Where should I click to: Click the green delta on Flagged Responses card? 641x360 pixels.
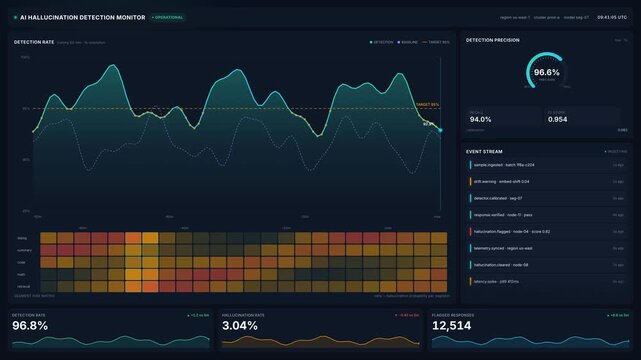coord(618,315)
